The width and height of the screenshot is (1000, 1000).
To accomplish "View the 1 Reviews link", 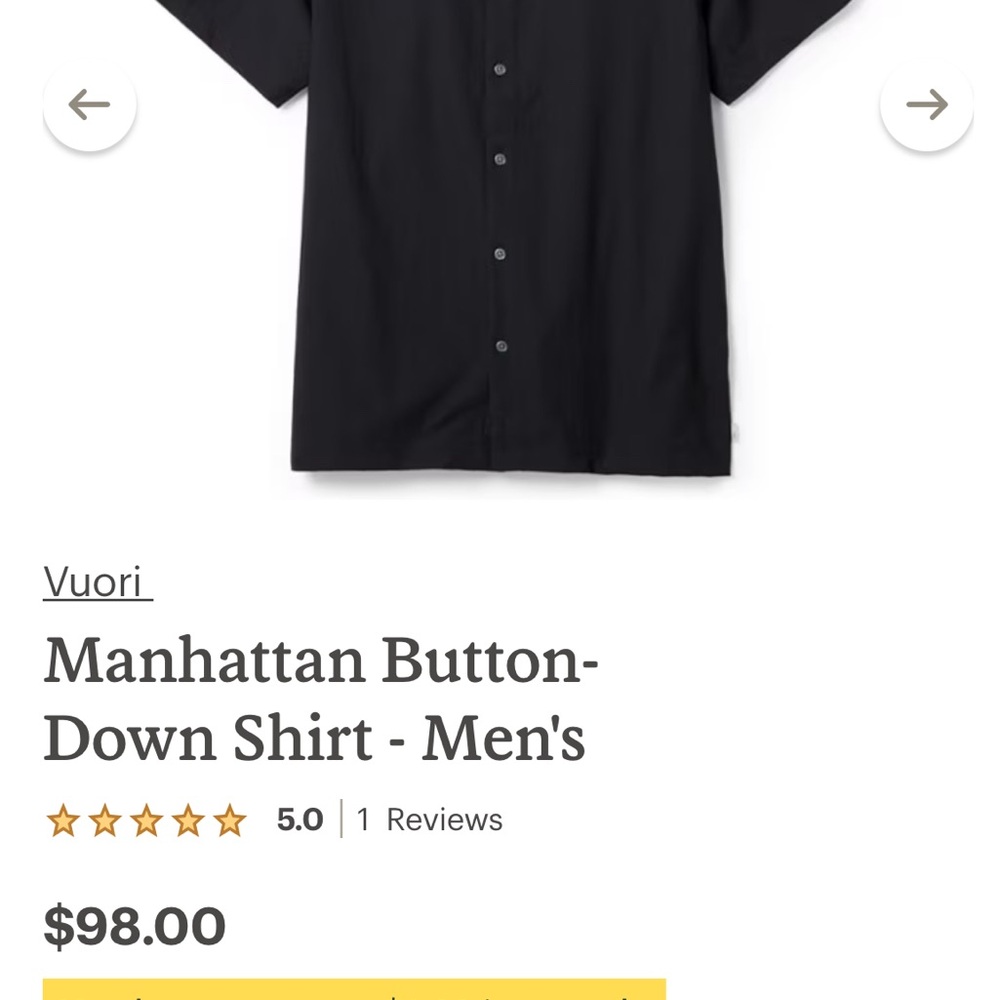I will coord(428,820).
